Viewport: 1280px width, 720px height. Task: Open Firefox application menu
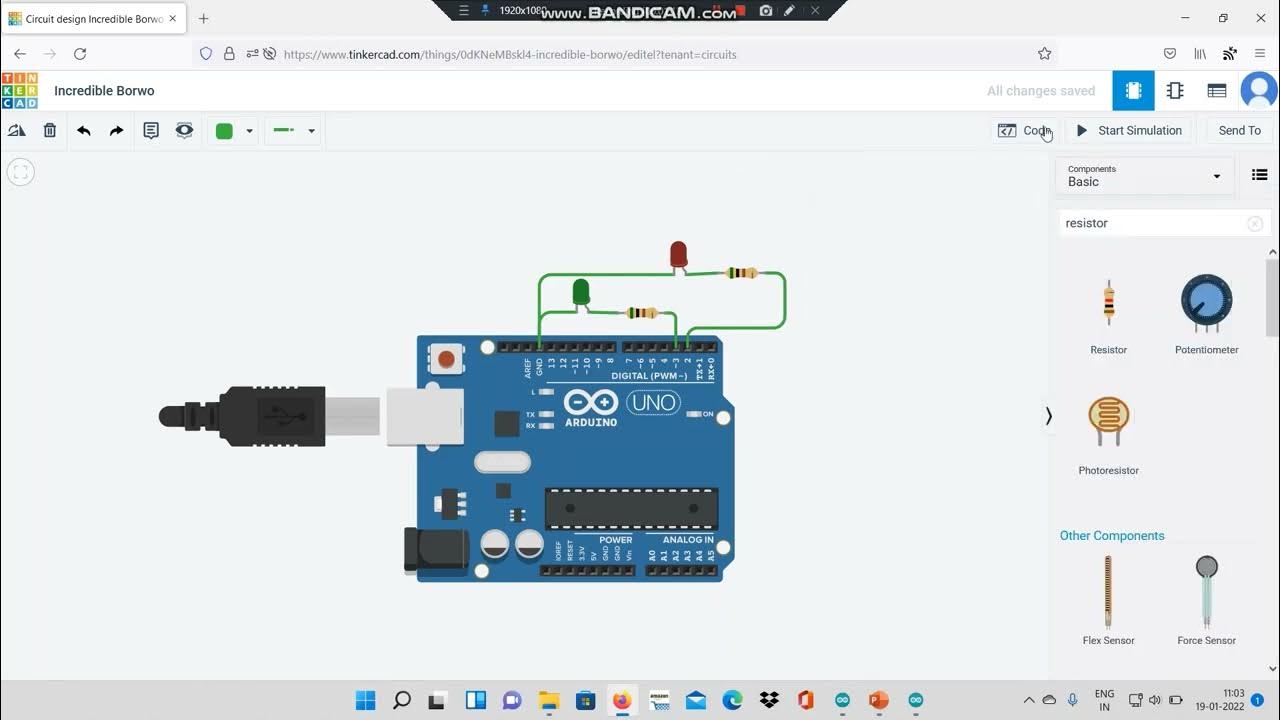pyautogui.click(x=1259, y=54)
